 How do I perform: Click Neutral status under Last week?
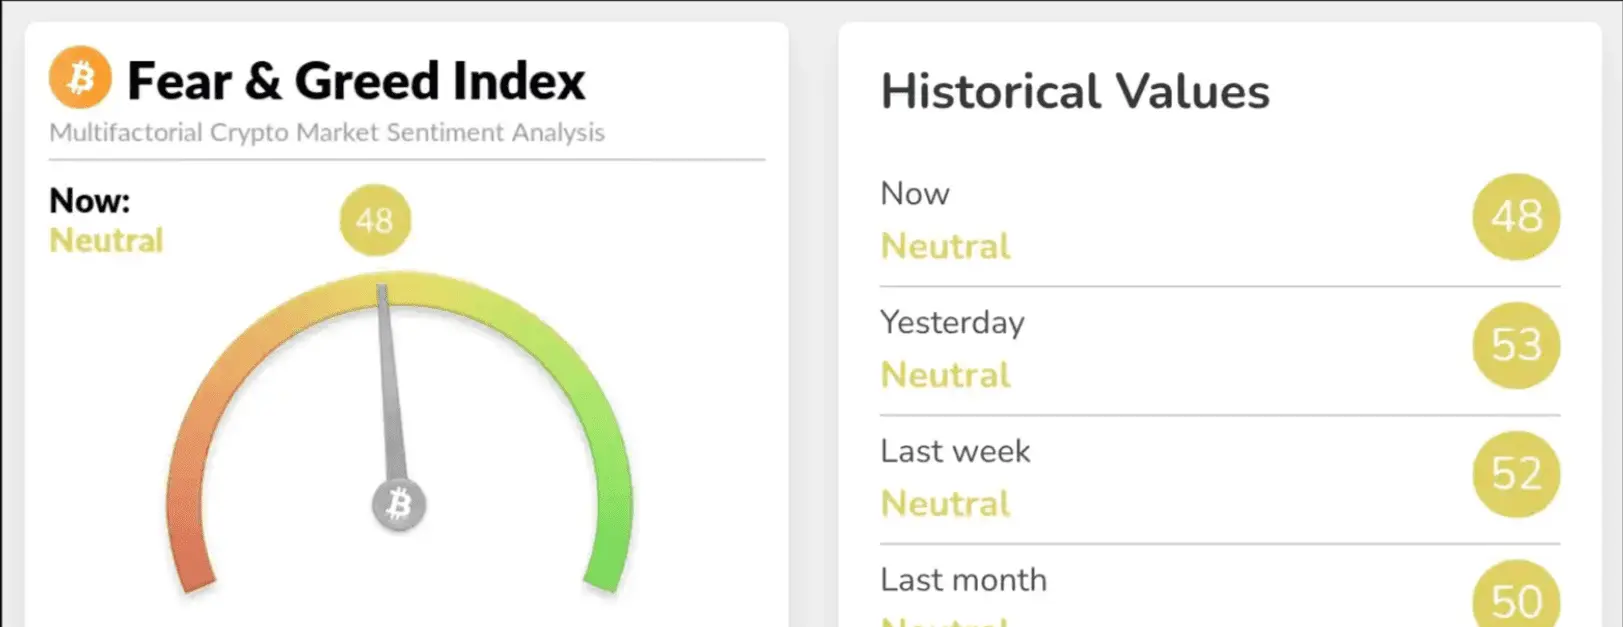(x=945, y=504)
